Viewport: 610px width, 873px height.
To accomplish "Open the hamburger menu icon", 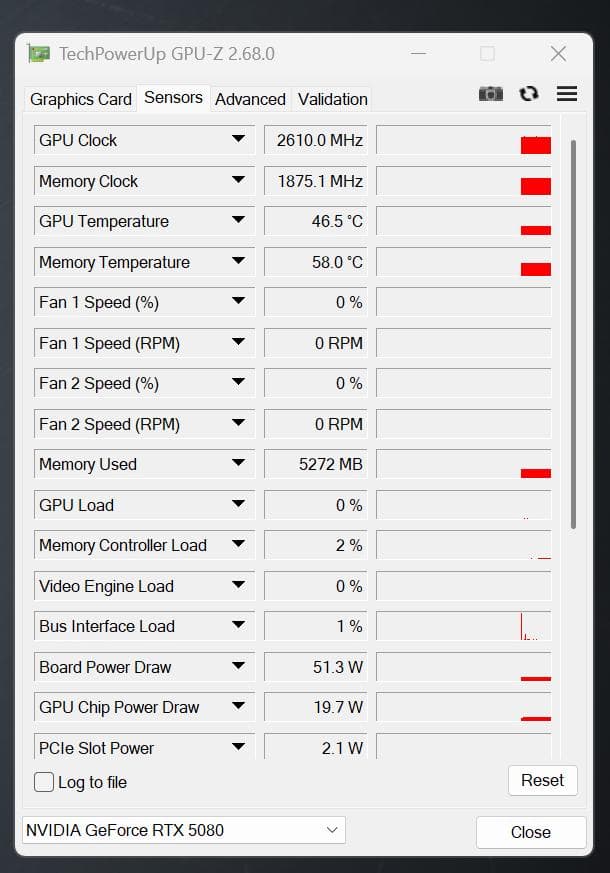I will click(567, 93).
